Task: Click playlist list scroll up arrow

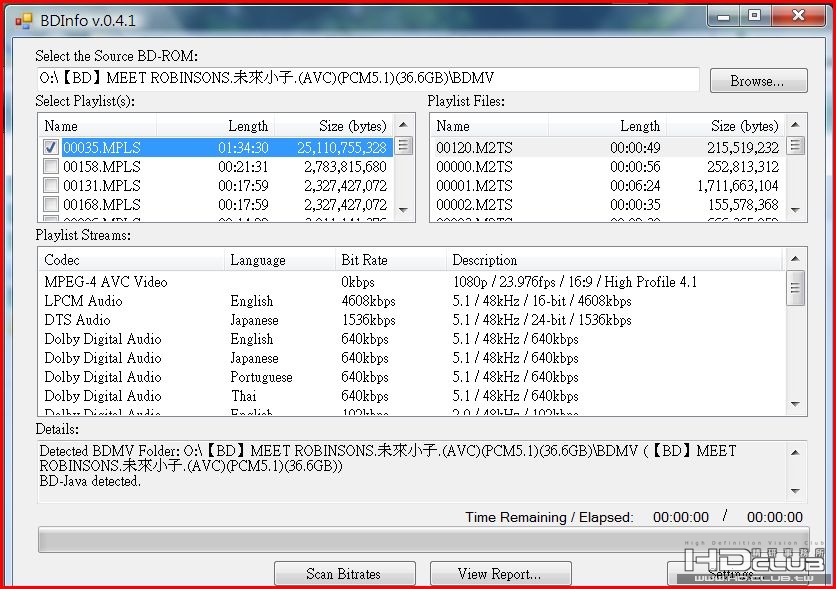Action: coord(404,125)
